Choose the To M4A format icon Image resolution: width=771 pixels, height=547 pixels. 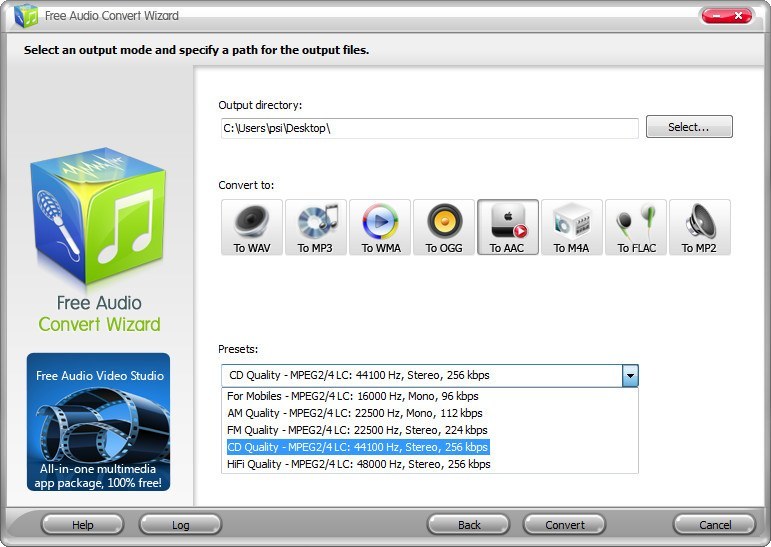571,227
